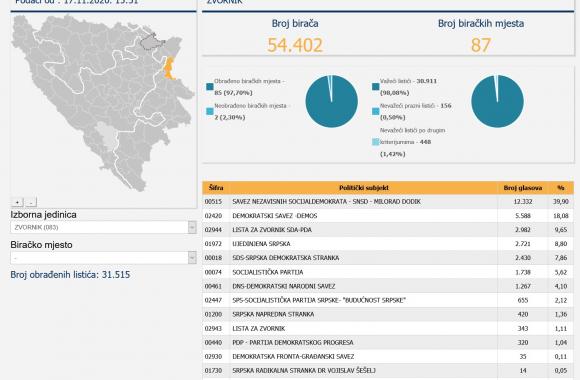The image size is (580, 380).
Task: Click Broj obrađenih listića: 31.515 text
Action: 70,275
